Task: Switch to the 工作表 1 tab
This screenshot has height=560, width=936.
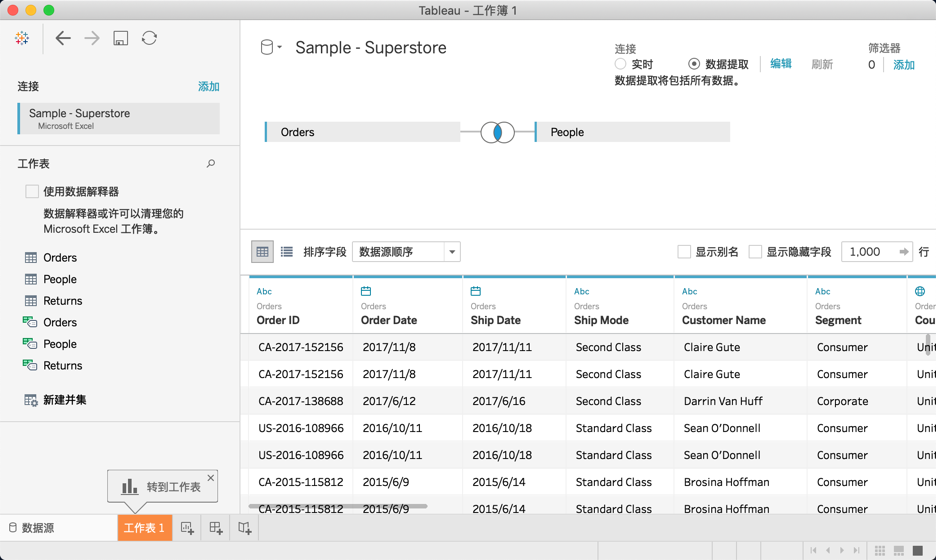Action: point(144,528)
